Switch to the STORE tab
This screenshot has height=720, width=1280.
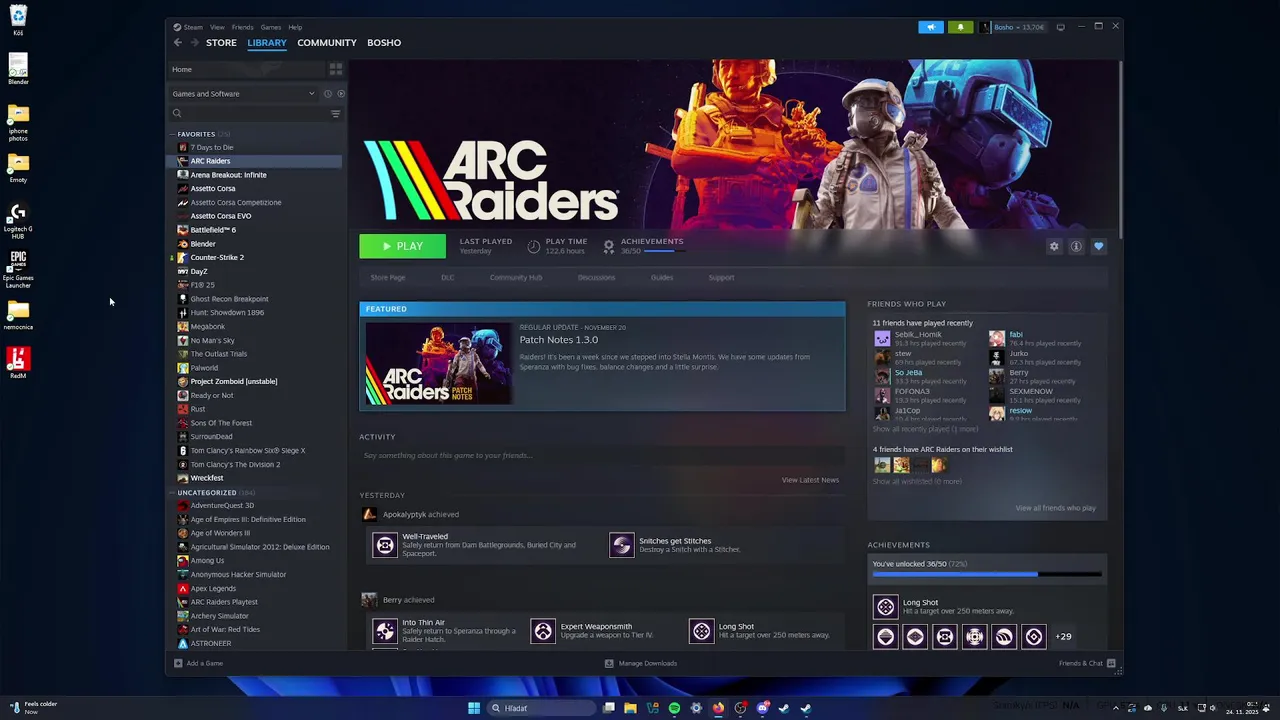[x=221, y=43]
